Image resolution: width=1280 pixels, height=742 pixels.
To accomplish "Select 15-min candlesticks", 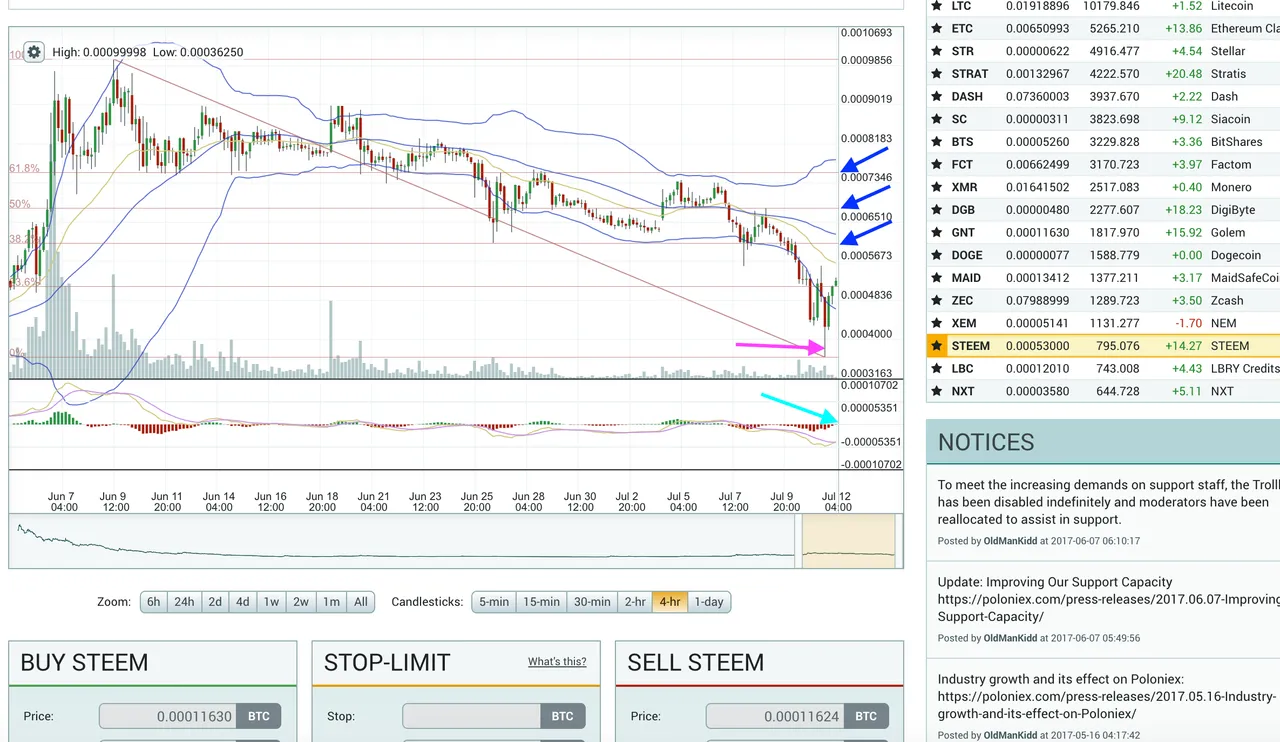I will coord(541,602).
